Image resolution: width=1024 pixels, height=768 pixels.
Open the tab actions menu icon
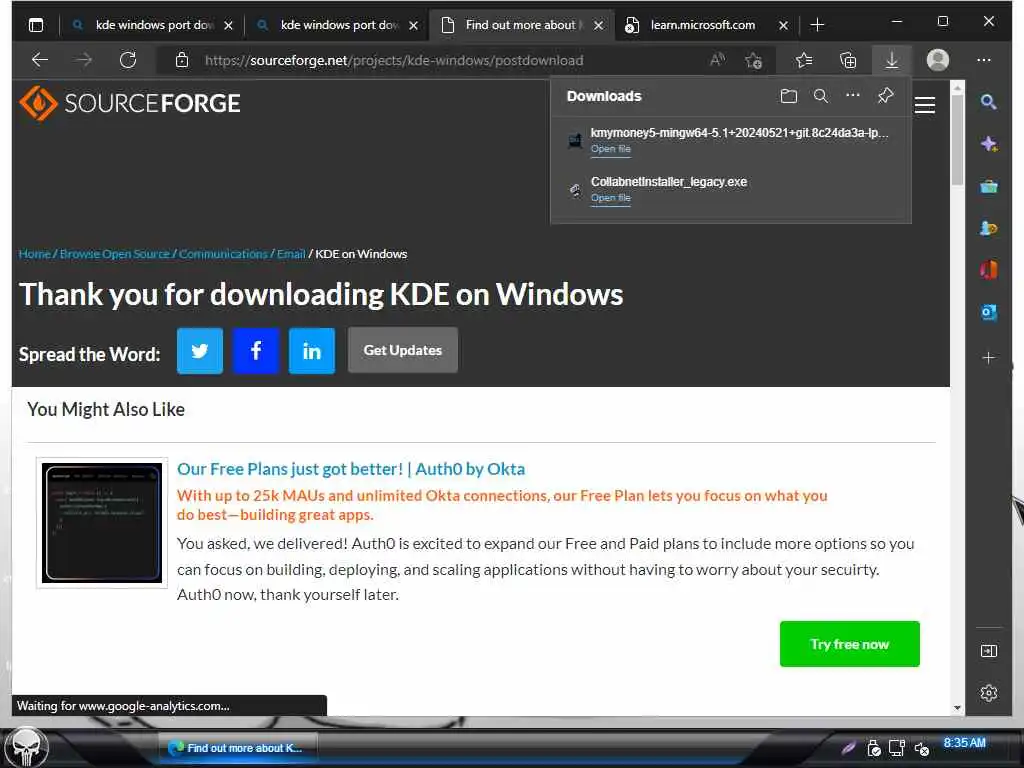[36, 25]
